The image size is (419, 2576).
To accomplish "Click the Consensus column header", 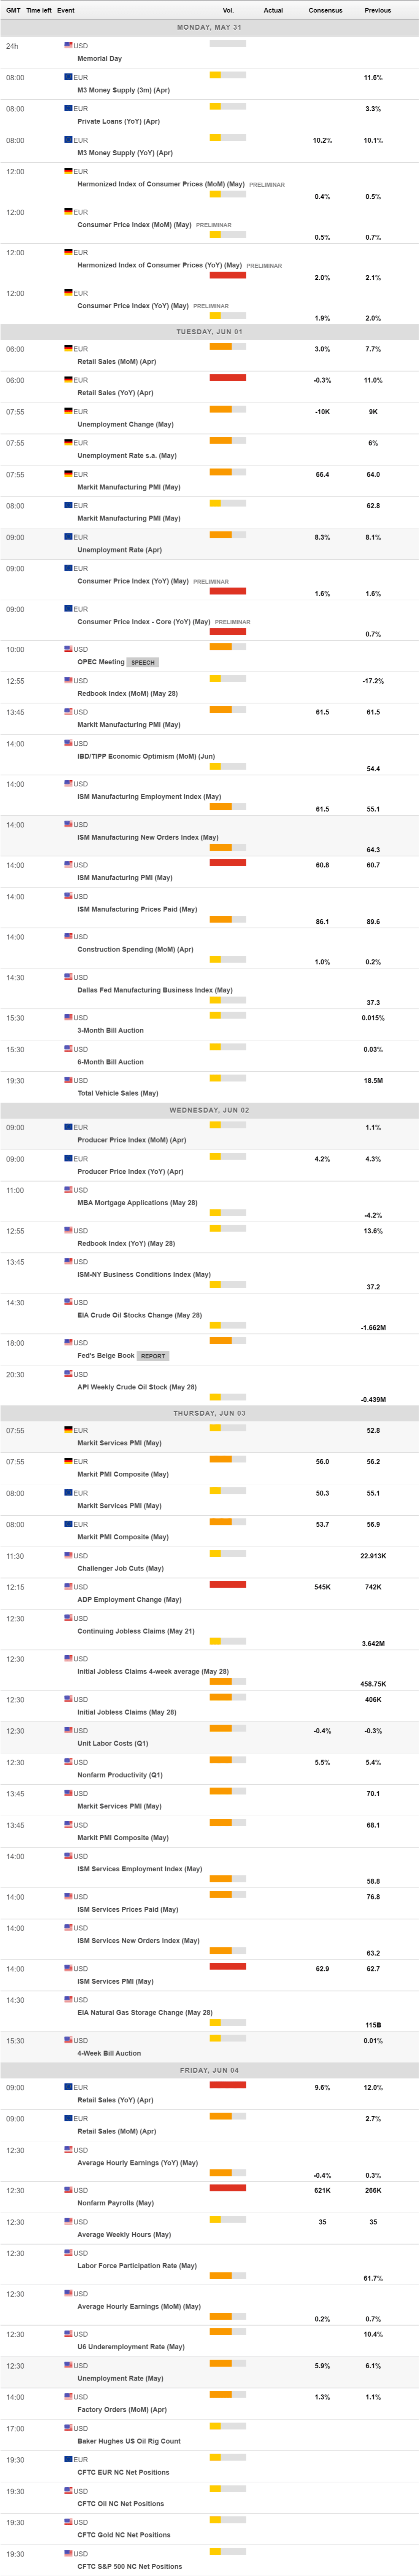I will pos(325,10).
